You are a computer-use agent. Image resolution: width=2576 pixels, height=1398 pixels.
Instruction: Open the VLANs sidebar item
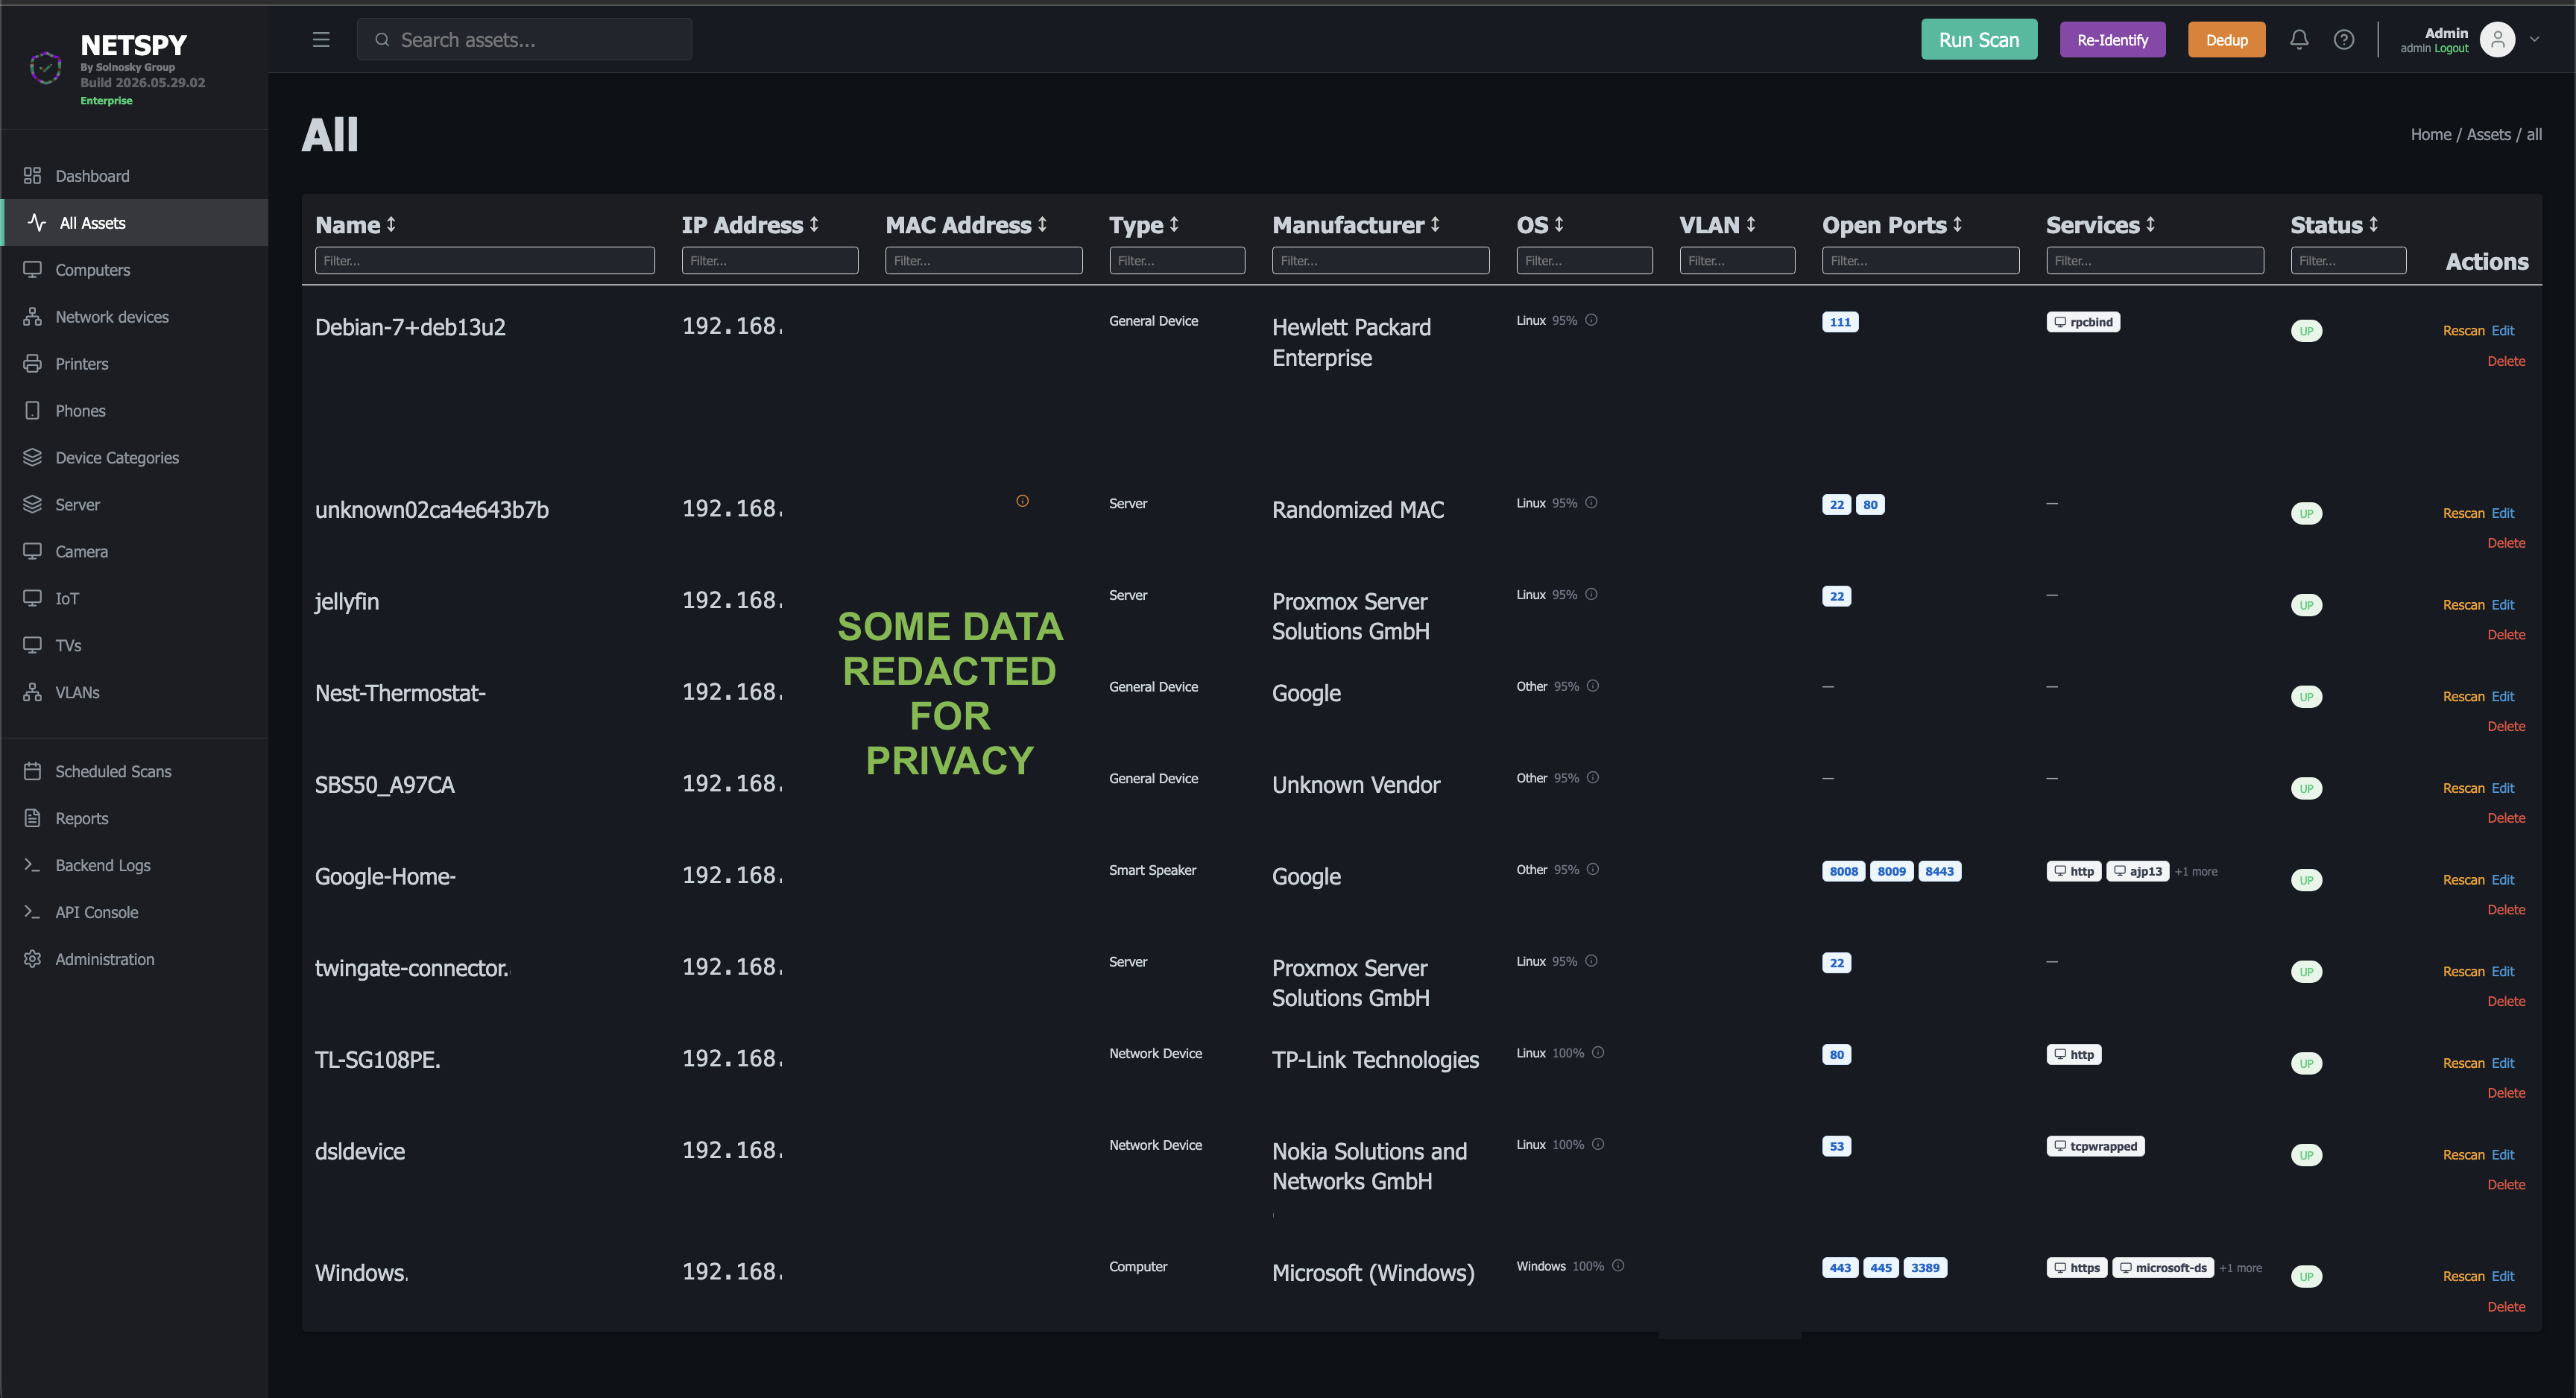[x=135, y=693]
